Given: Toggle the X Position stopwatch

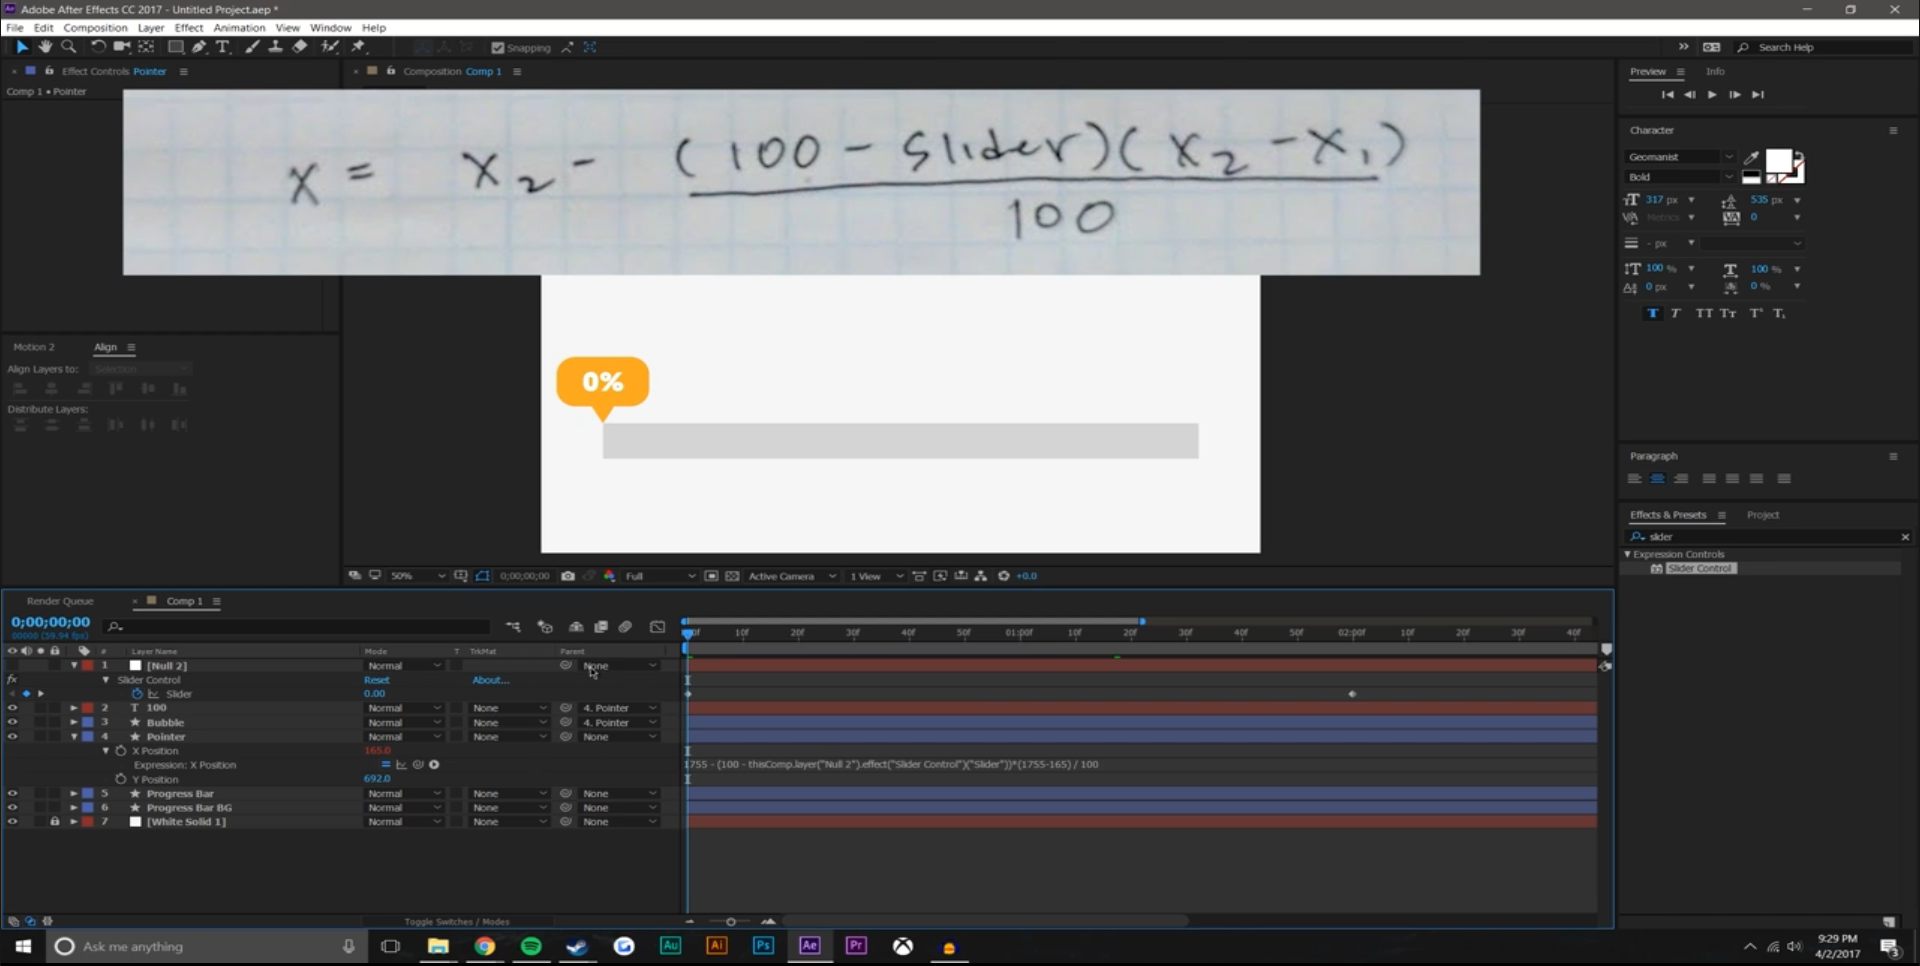Looking at the screenshot, I should click(x=121, y=751).
